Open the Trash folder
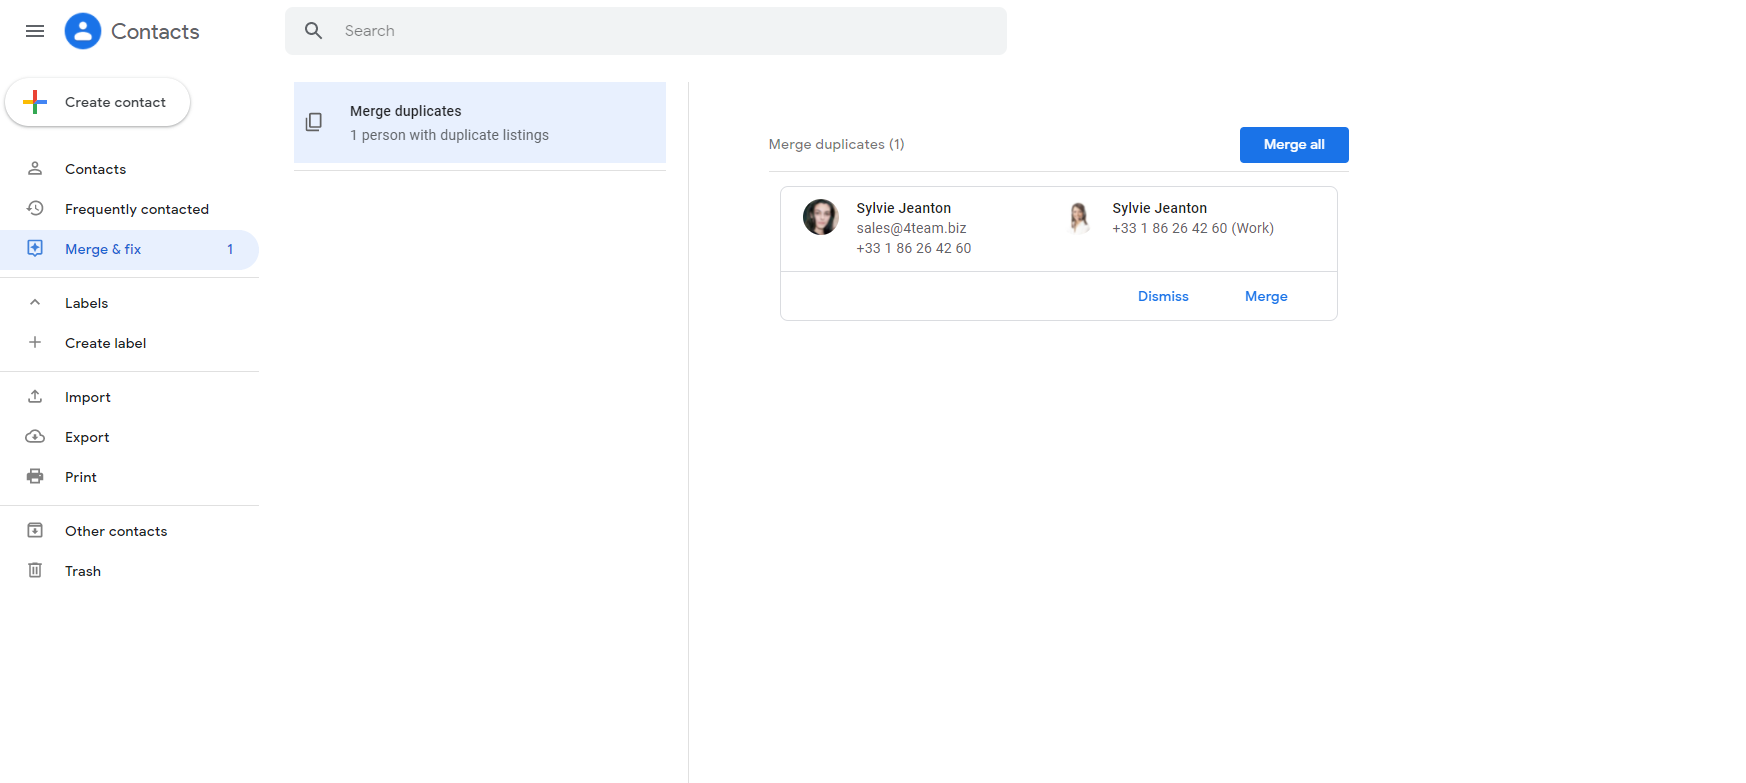1746x783 pixels. coord(129,571)
